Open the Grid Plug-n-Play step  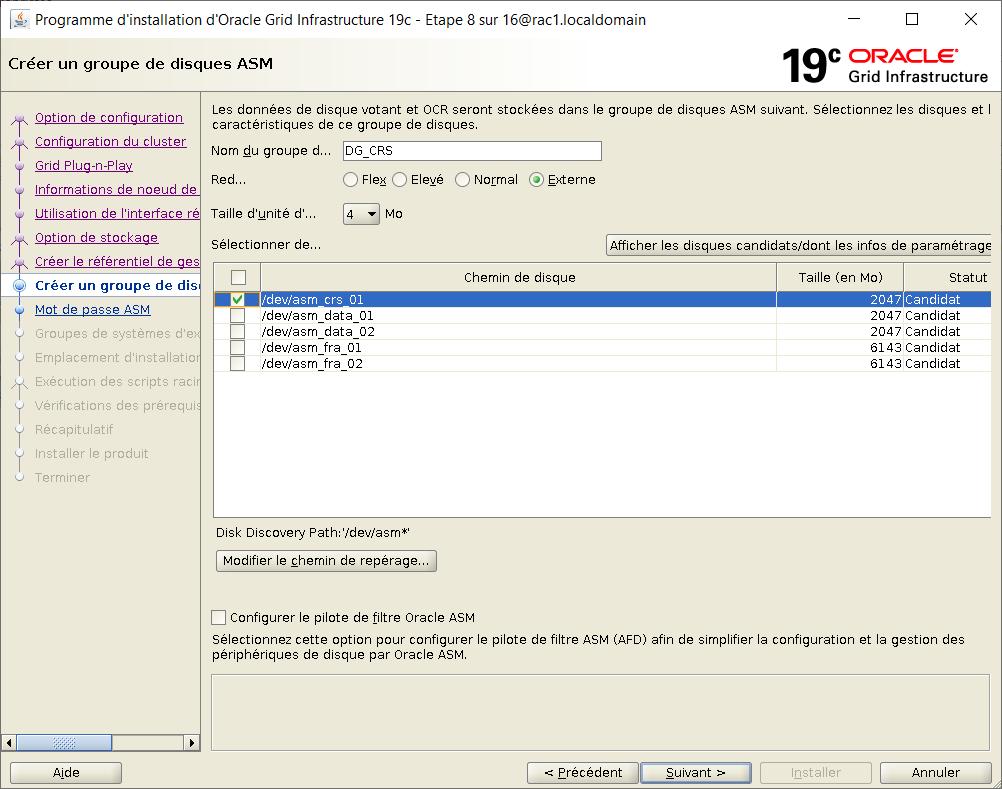point(84,165)
